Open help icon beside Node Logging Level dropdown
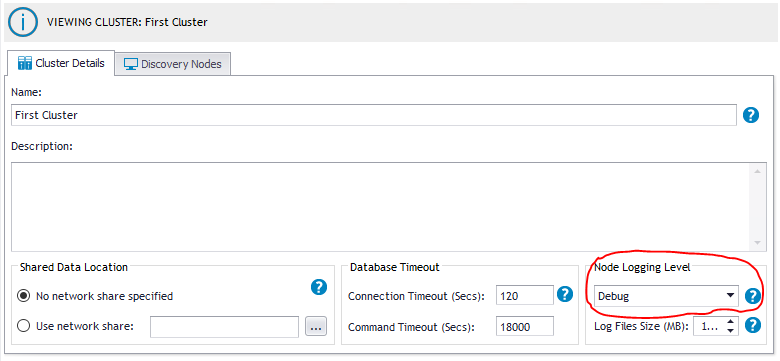 coord(753,296)
